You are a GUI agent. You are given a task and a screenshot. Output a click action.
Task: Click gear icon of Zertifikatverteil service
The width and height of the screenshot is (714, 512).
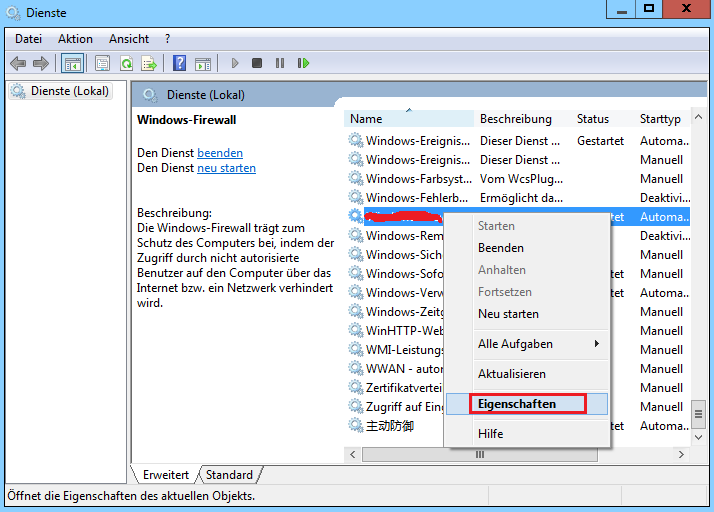tap(356, 387)
